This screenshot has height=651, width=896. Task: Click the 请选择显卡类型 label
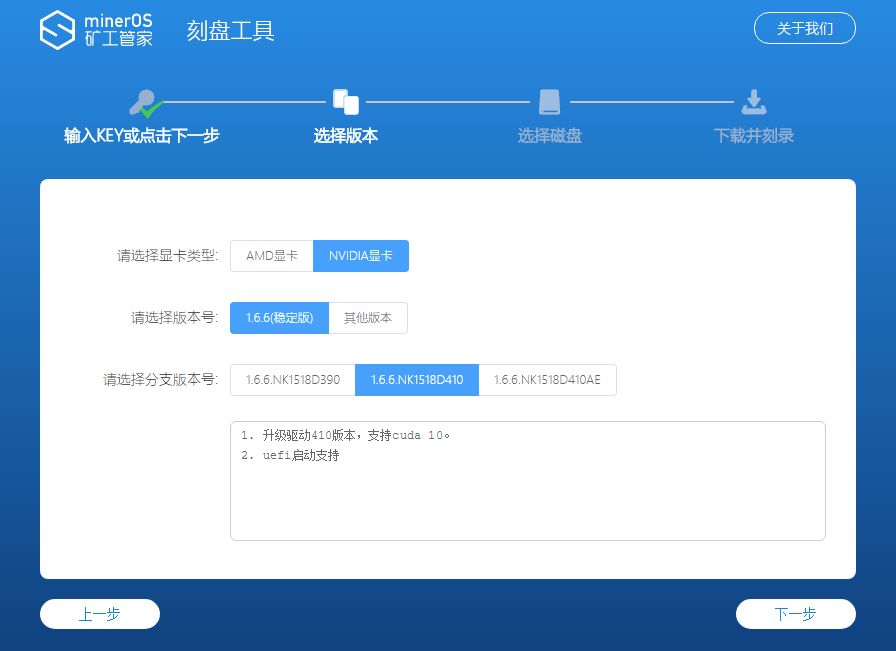pyautogui.click(x=167, y=255)
